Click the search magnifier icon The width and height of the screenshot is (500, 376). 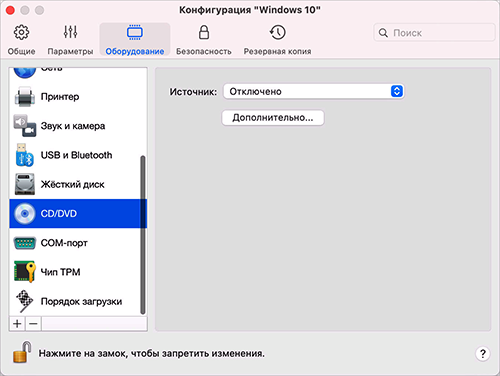coord(383,33)
